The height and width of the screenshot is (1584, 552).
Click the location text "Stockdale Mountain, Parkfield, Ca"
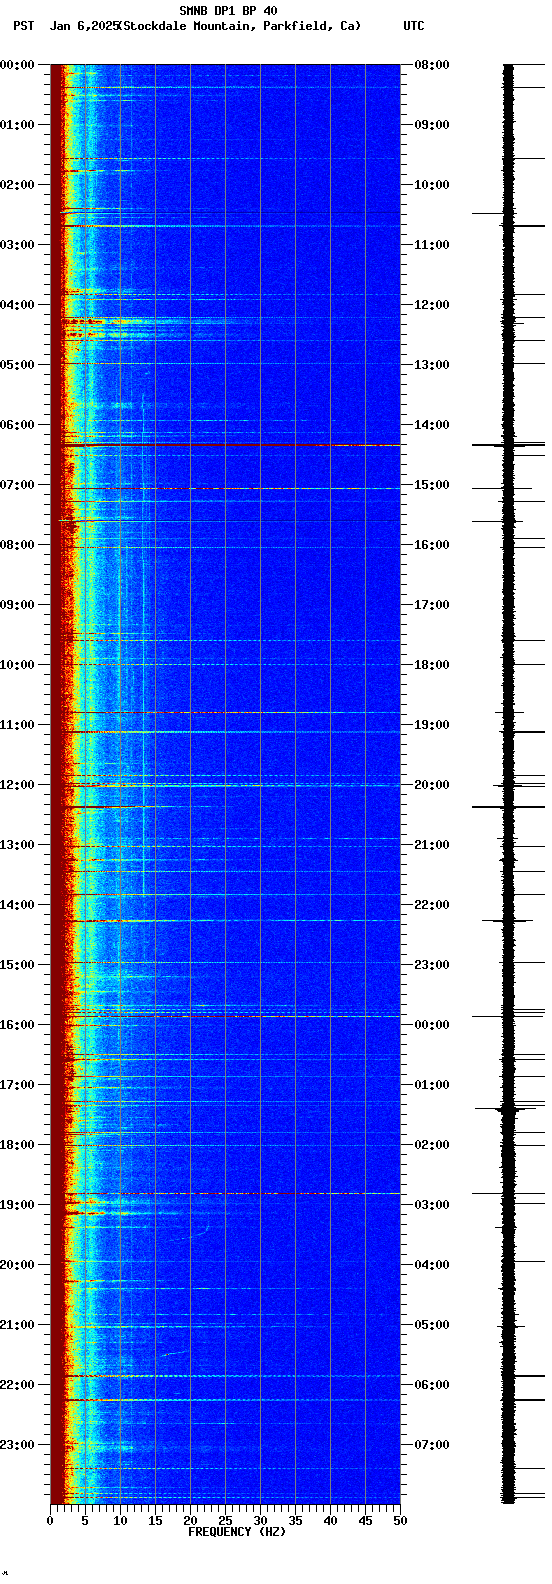click(239, 26)
